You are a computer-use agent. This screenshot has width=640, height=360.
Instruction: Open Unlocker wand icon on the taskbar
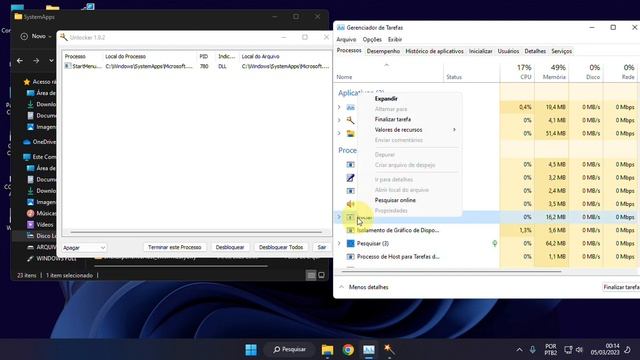click(x=389, y=350)
